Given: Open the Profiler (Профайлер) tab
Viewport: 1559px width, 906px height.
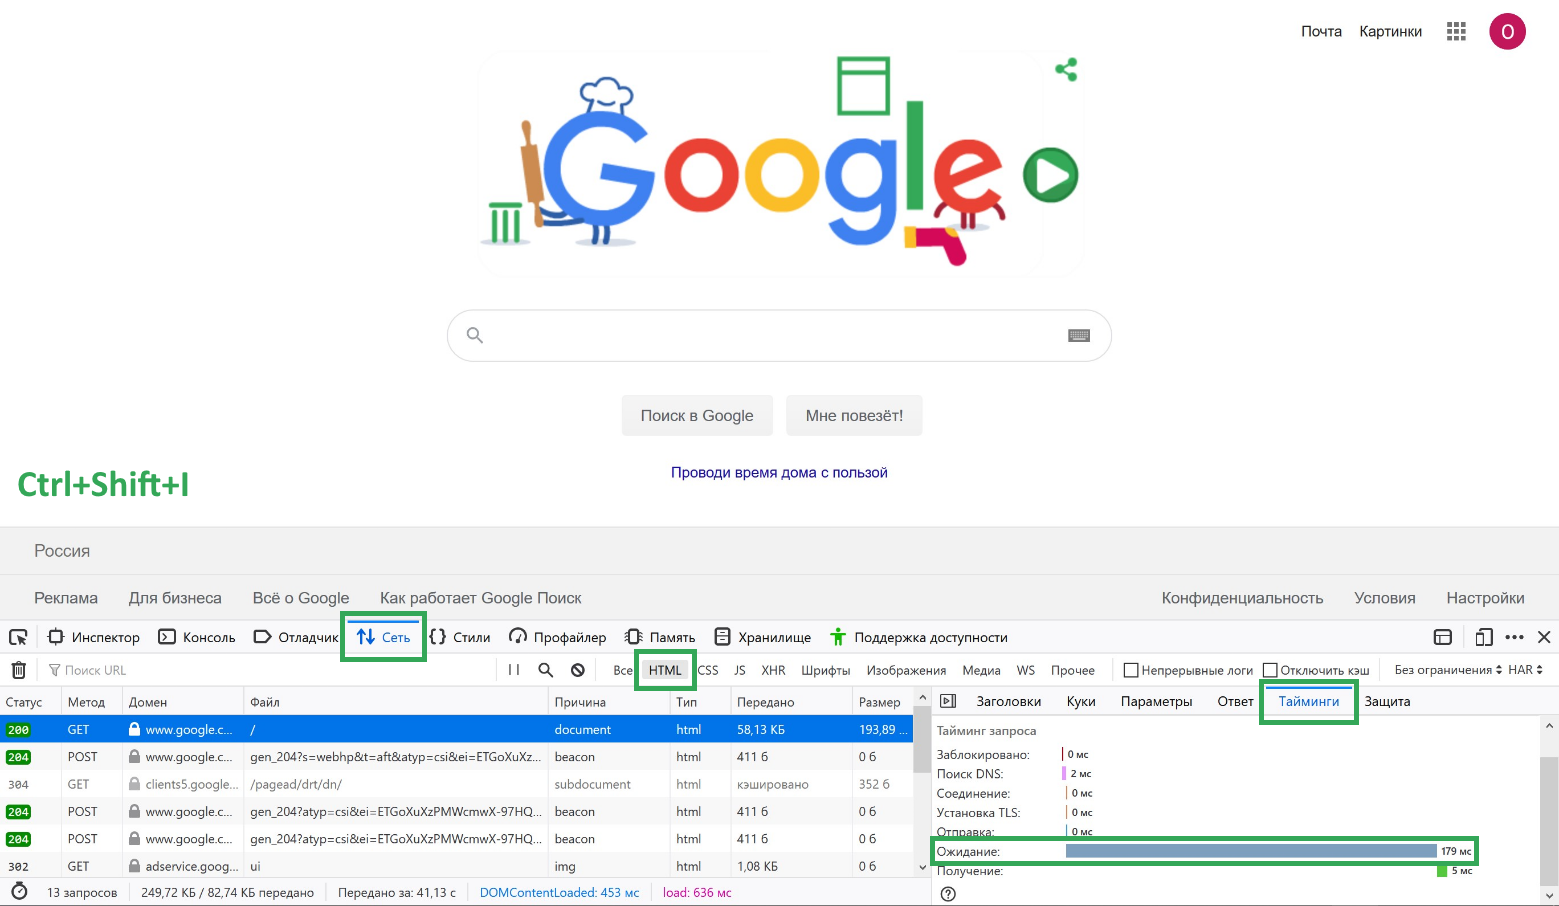Looking at the screenshot, I should click(558, 637).
